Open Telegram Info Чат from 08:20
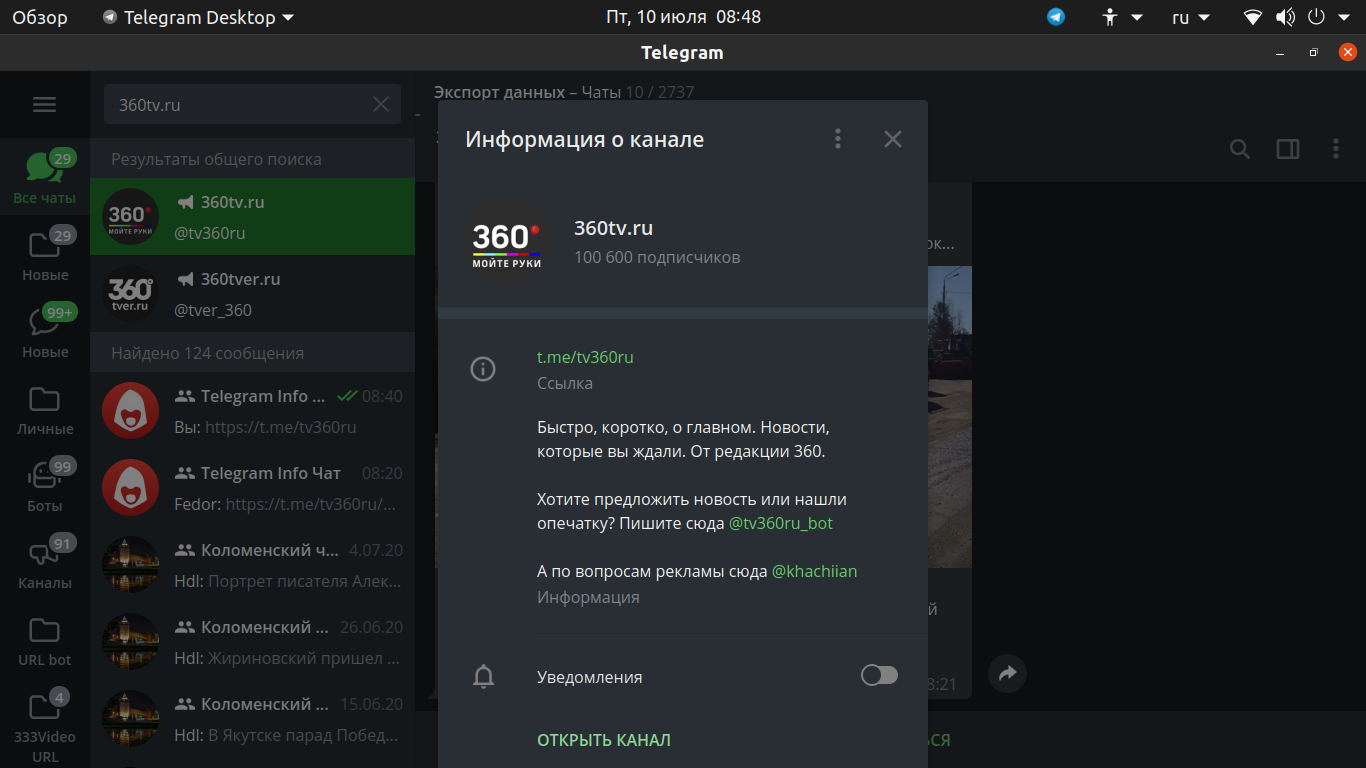The height and width of the screenshot is (768, 1366). click(252, 488)
